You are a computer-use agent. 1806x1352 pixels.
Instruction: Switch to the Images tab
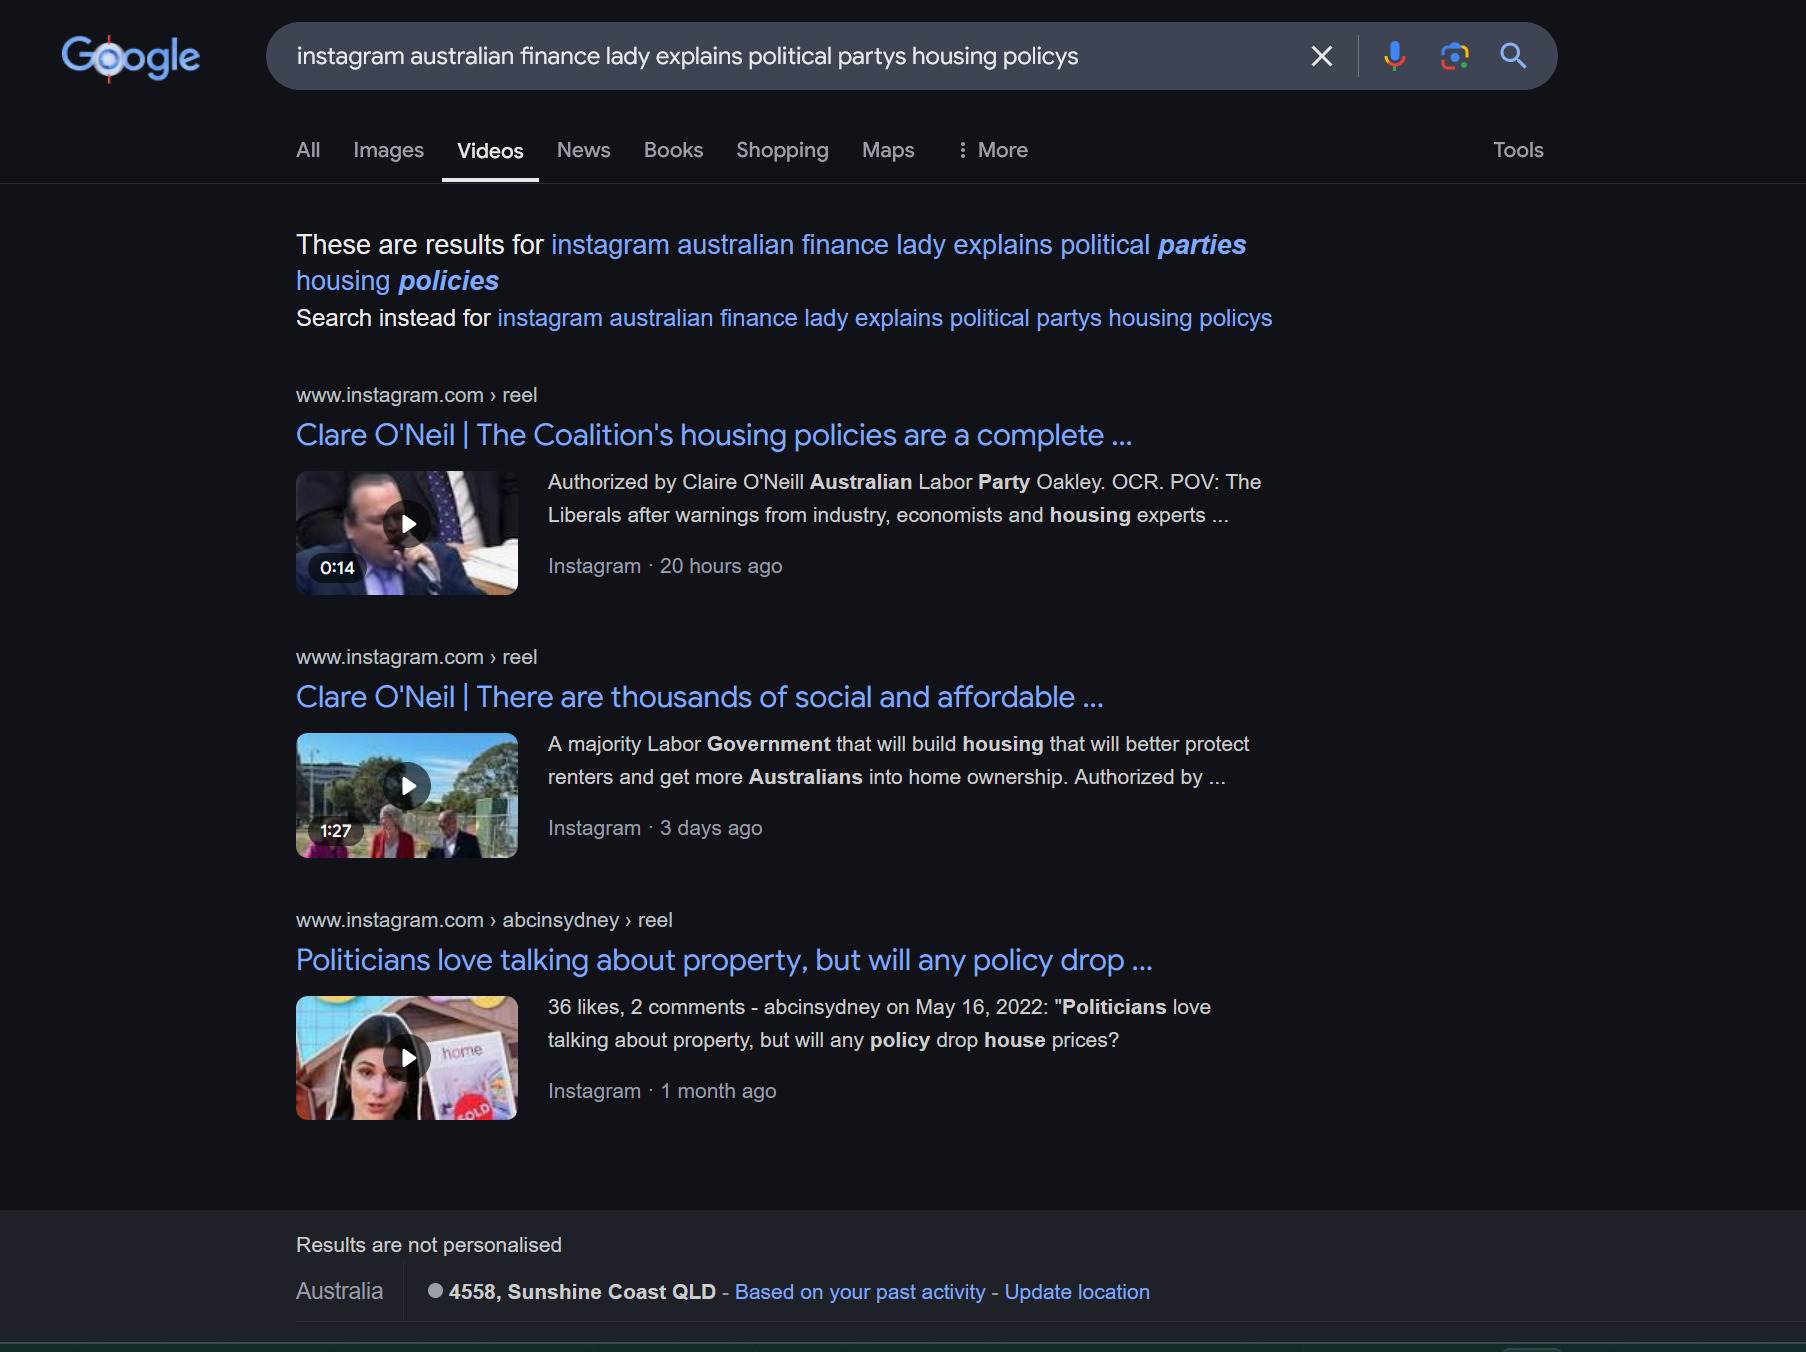pos(388,150)
